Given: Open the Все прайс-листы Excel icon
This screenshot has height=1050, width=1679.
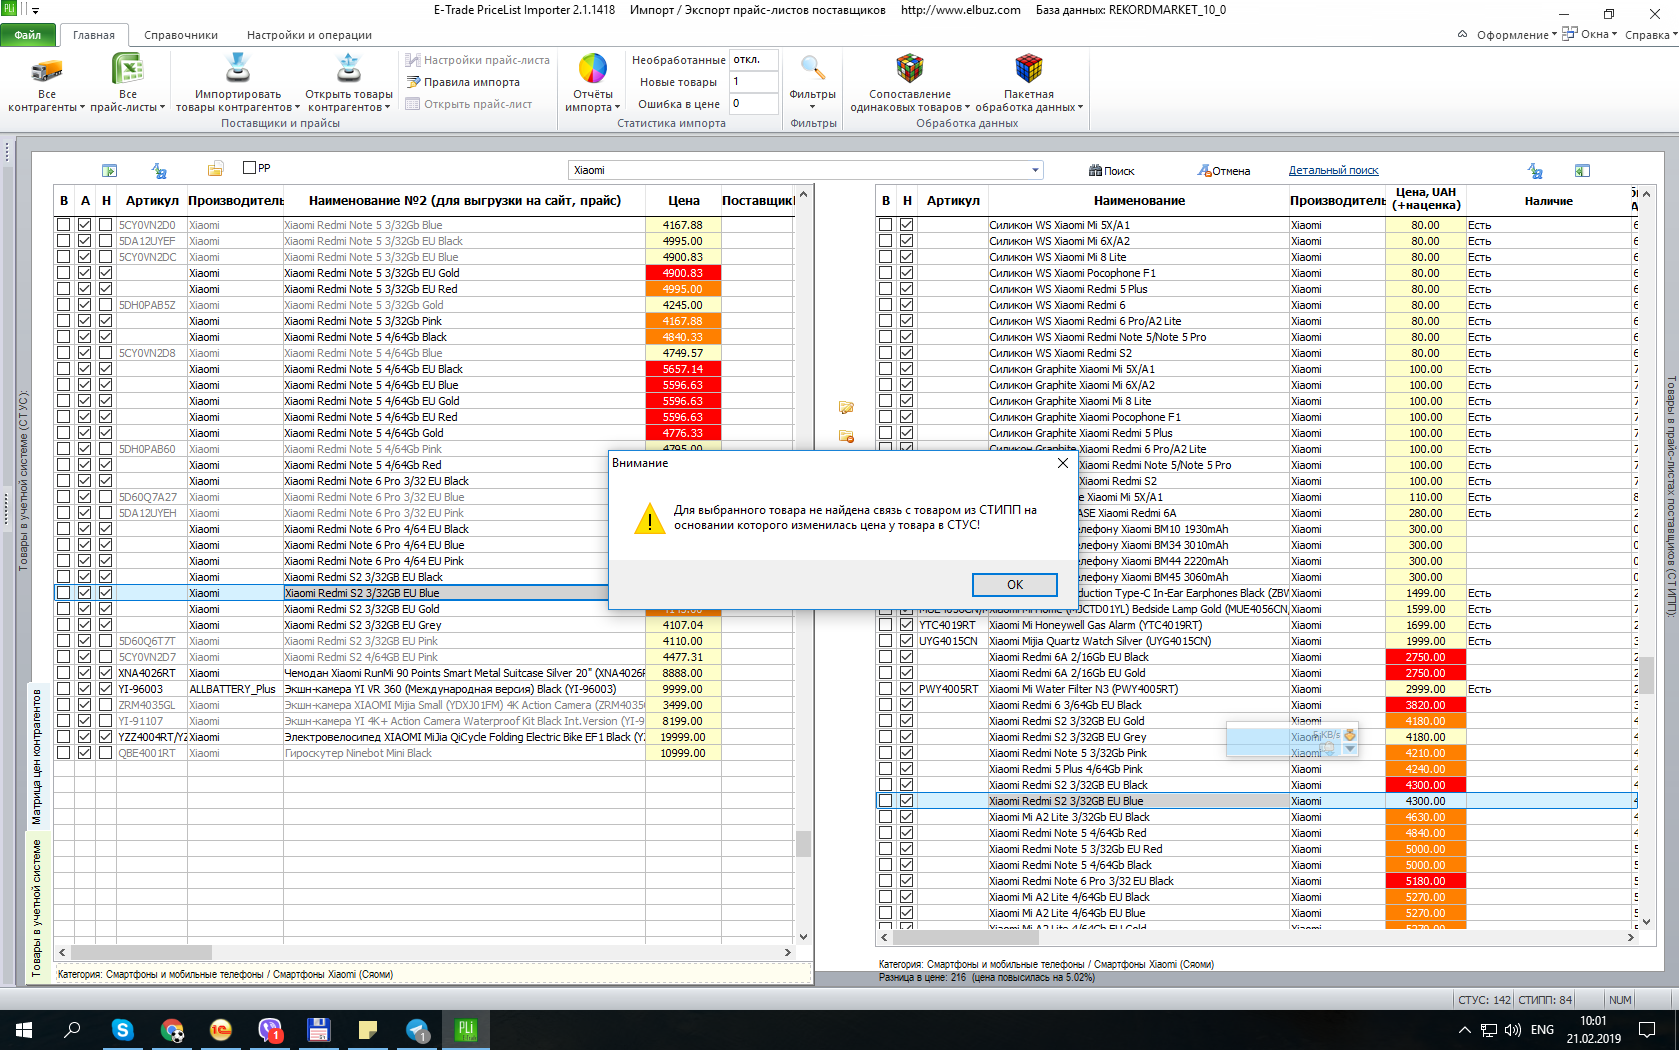Looking at the screenshot, I should point(128,69).
